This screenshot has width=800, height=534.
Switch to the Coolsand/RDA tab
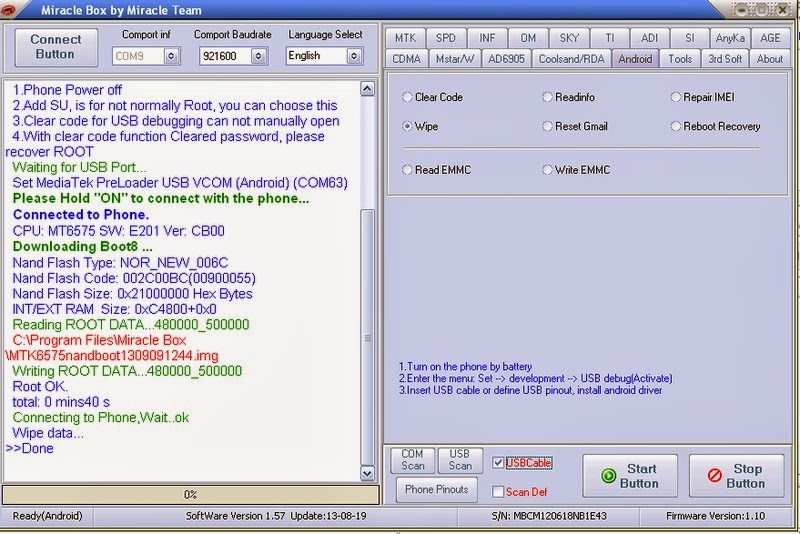[571, 59]
